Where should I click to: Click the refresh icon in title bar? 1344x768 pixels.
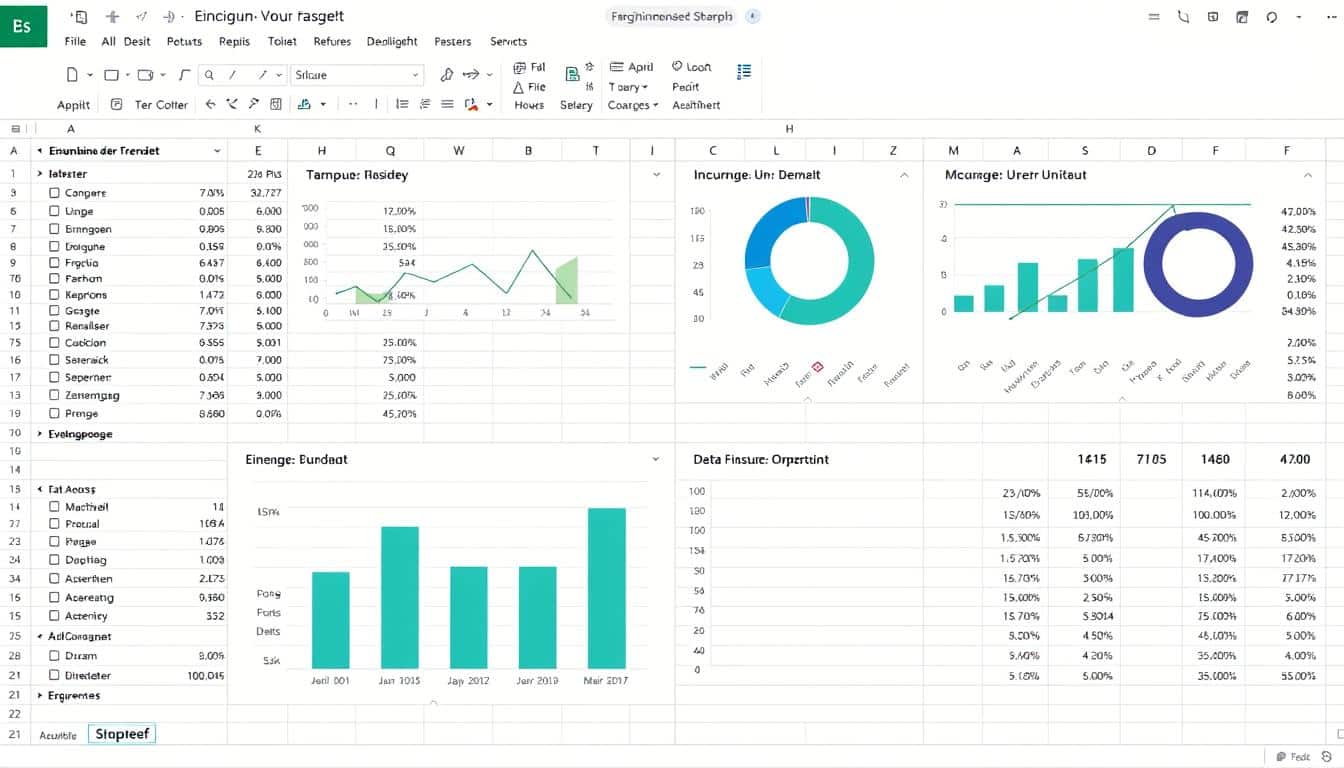(1272, 17)
